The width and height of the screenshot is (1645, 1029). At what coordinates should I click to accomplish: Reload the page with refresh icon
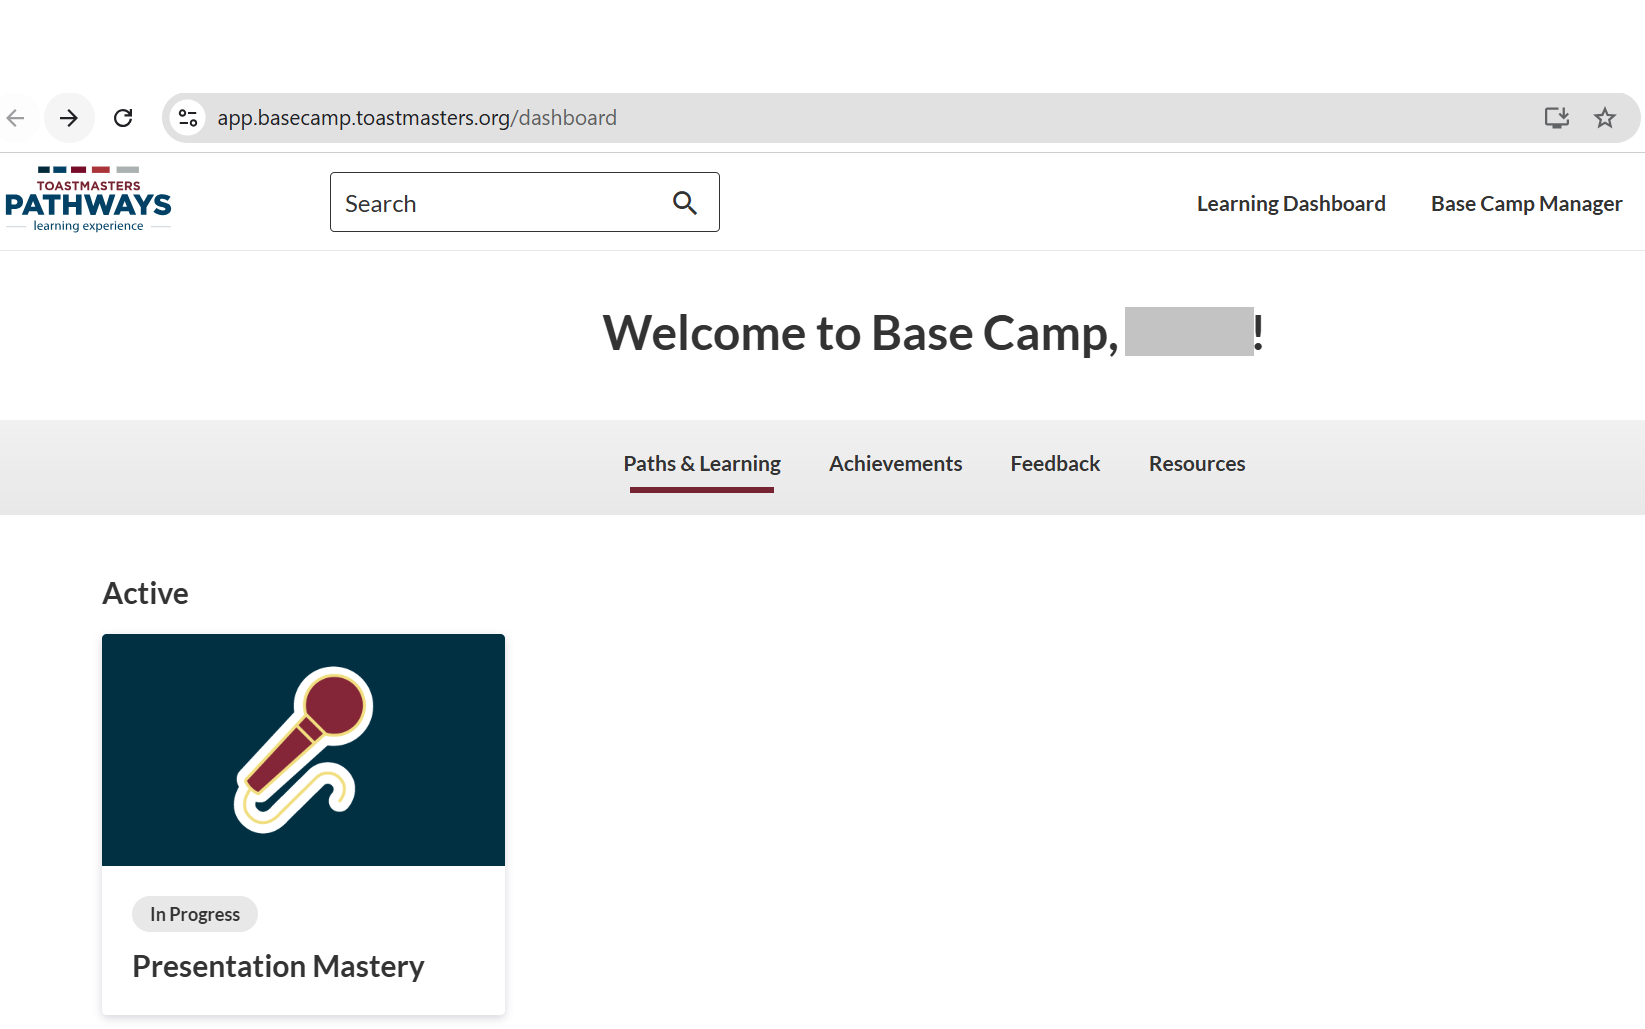(x=123, y=118)
